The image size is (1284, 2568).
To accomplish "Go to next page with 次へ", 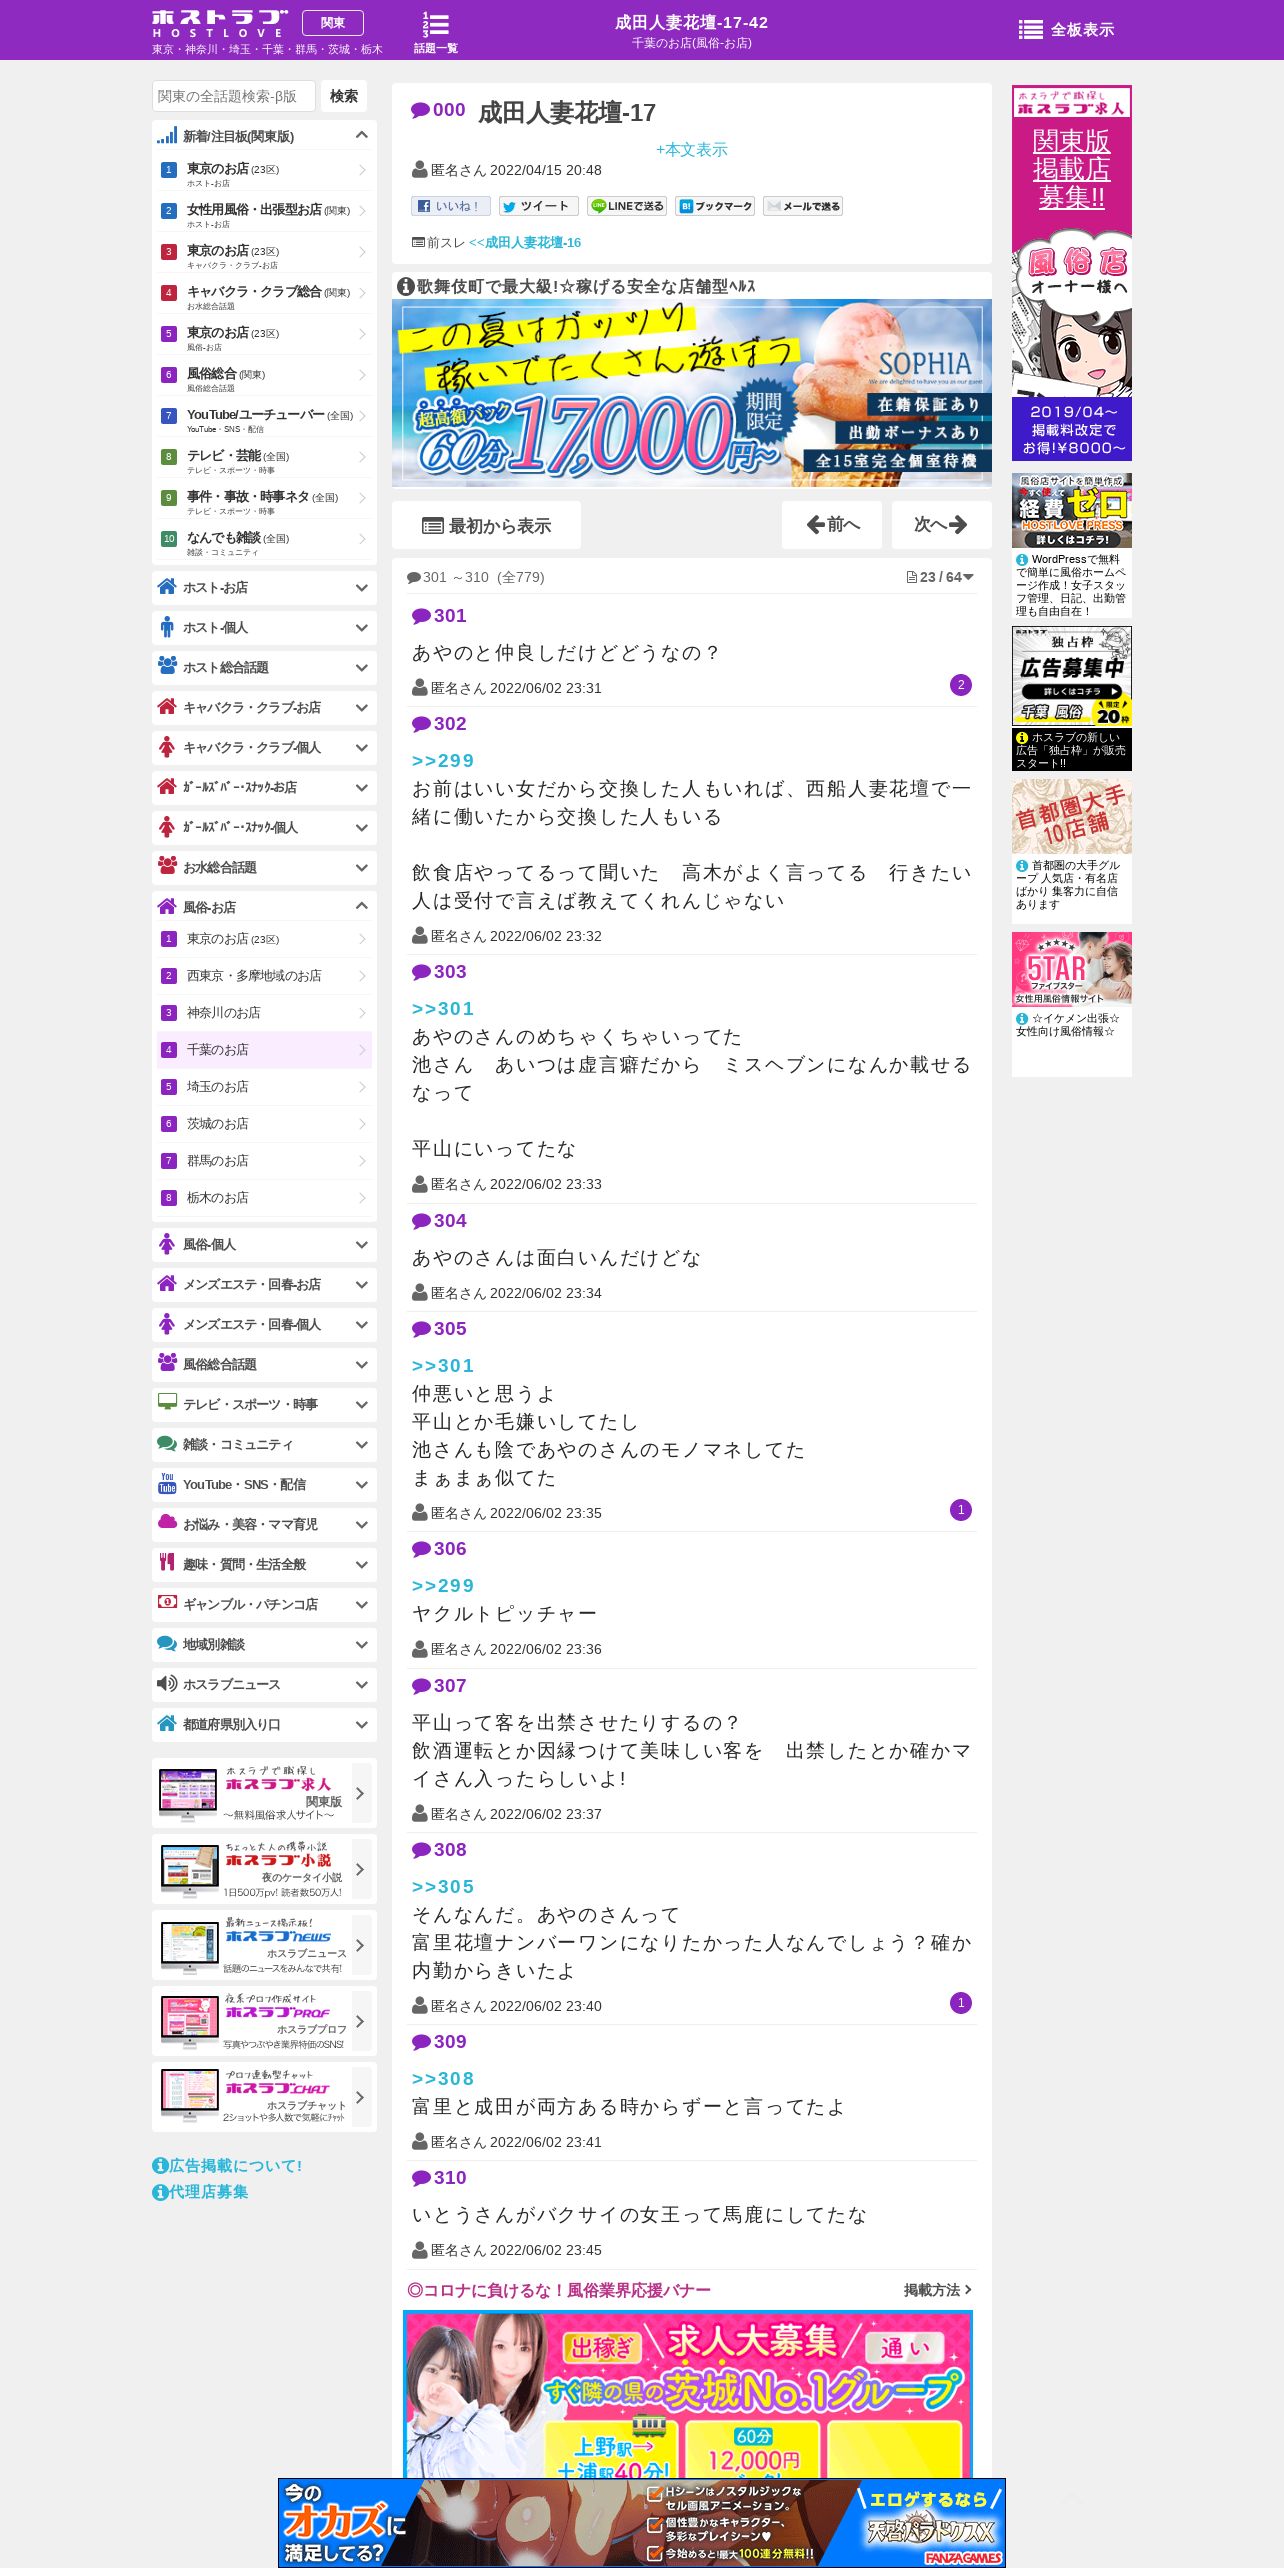I will click(x=941, y=525).
